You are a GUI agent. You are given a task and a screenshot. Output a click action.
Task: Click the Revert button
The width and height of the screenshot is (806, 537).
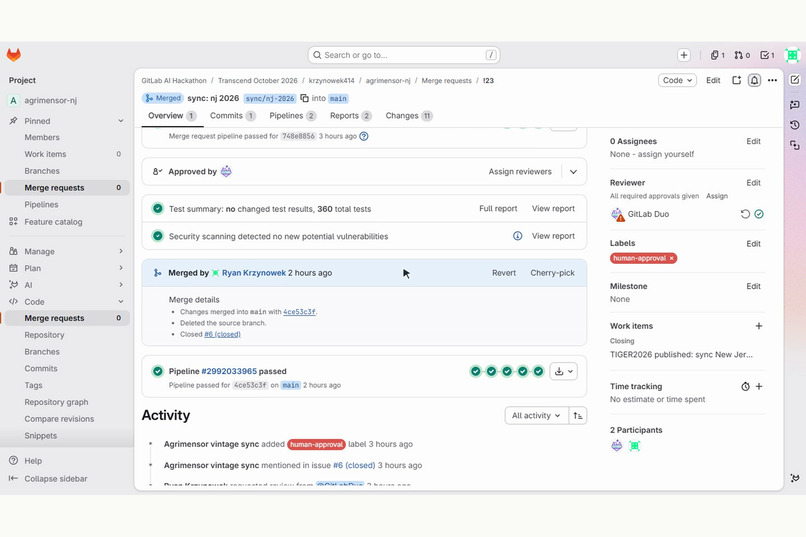tap(504, 273)
